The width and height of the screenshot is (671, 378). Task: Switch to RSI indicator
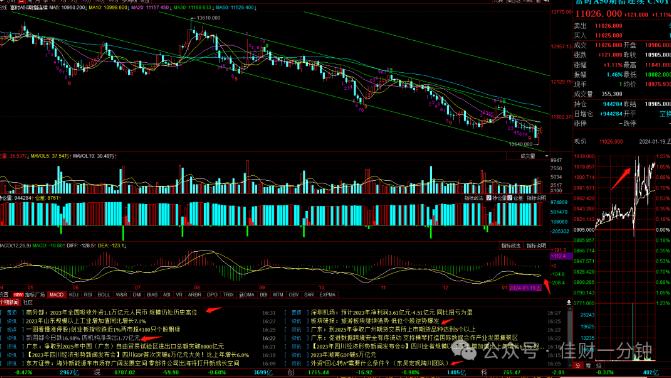click(88, 295)
